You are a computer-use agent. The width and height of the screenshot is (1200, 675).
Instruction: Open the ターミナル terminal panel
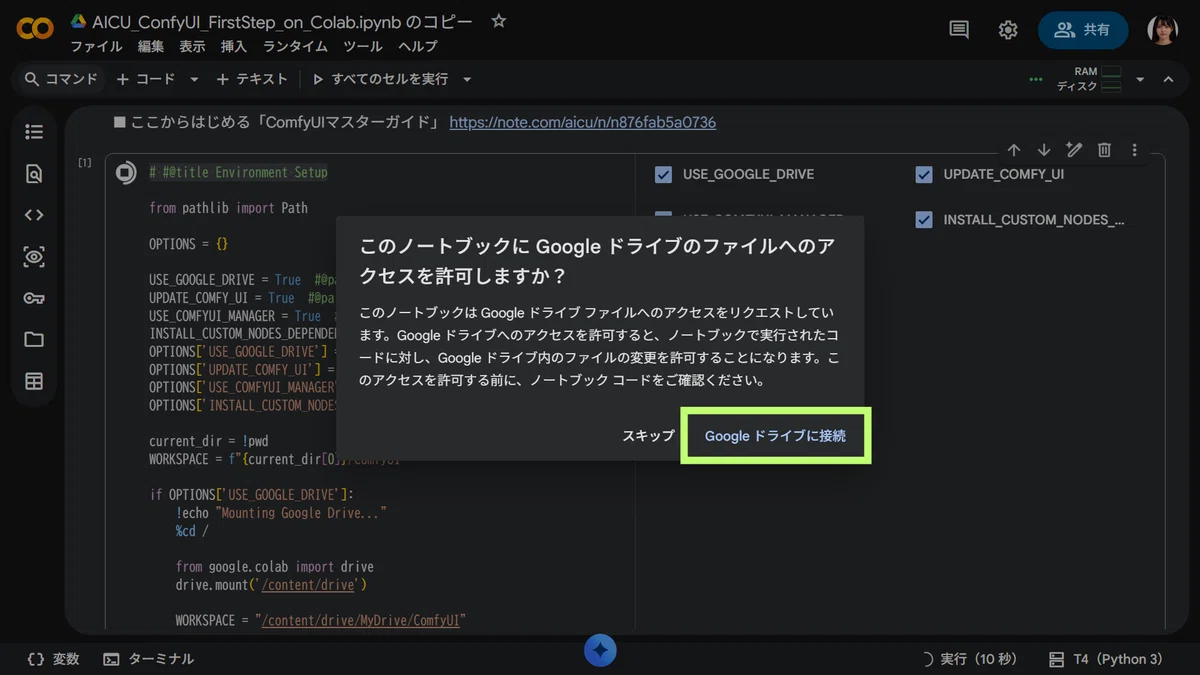pos(149,659)
